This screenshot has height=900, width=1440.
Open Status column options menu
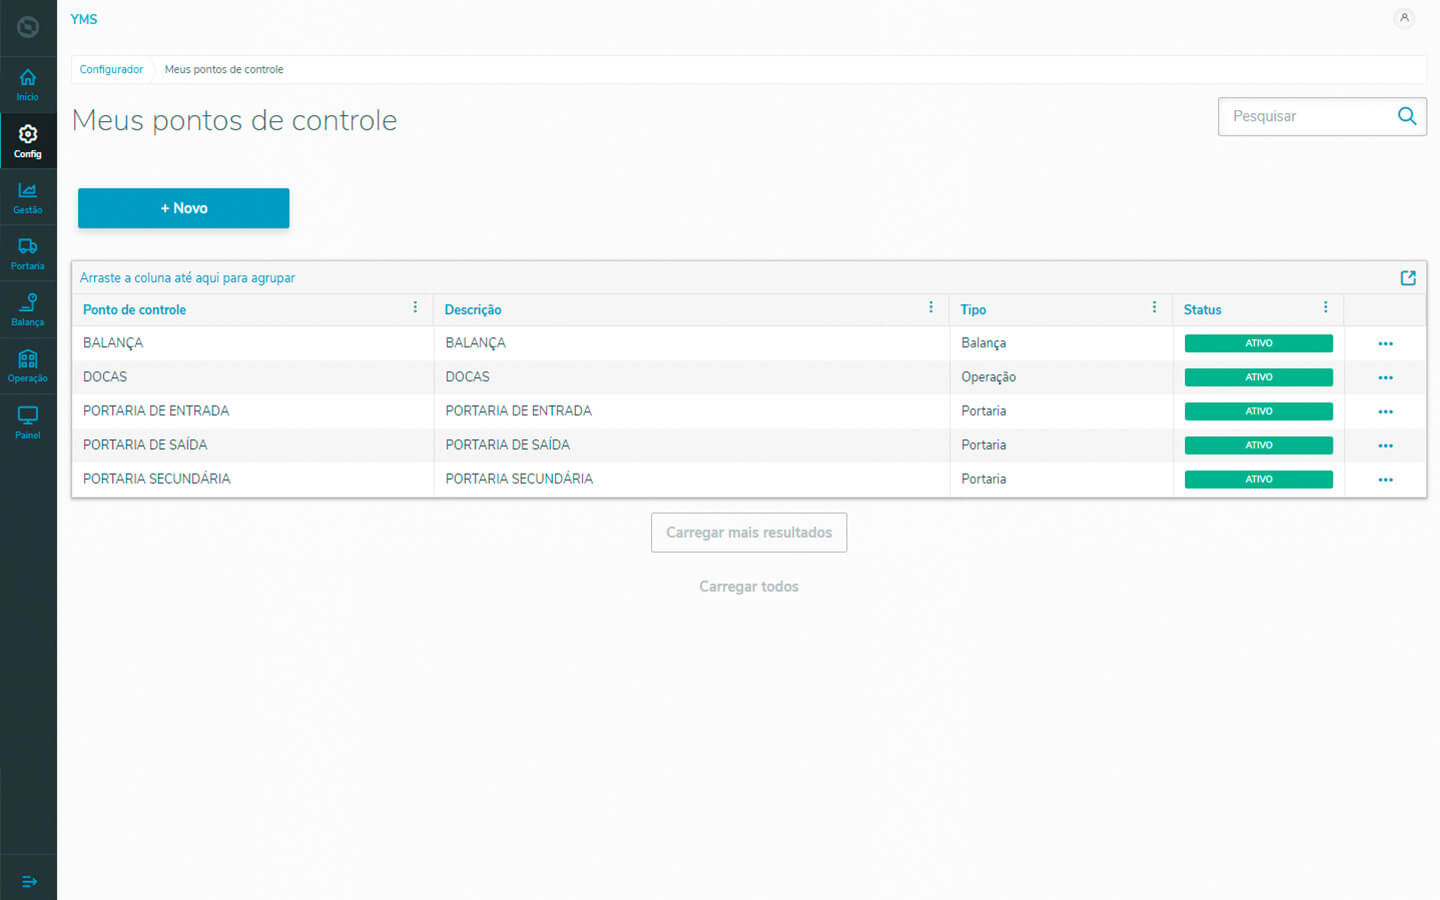[x=1325, y=308]
